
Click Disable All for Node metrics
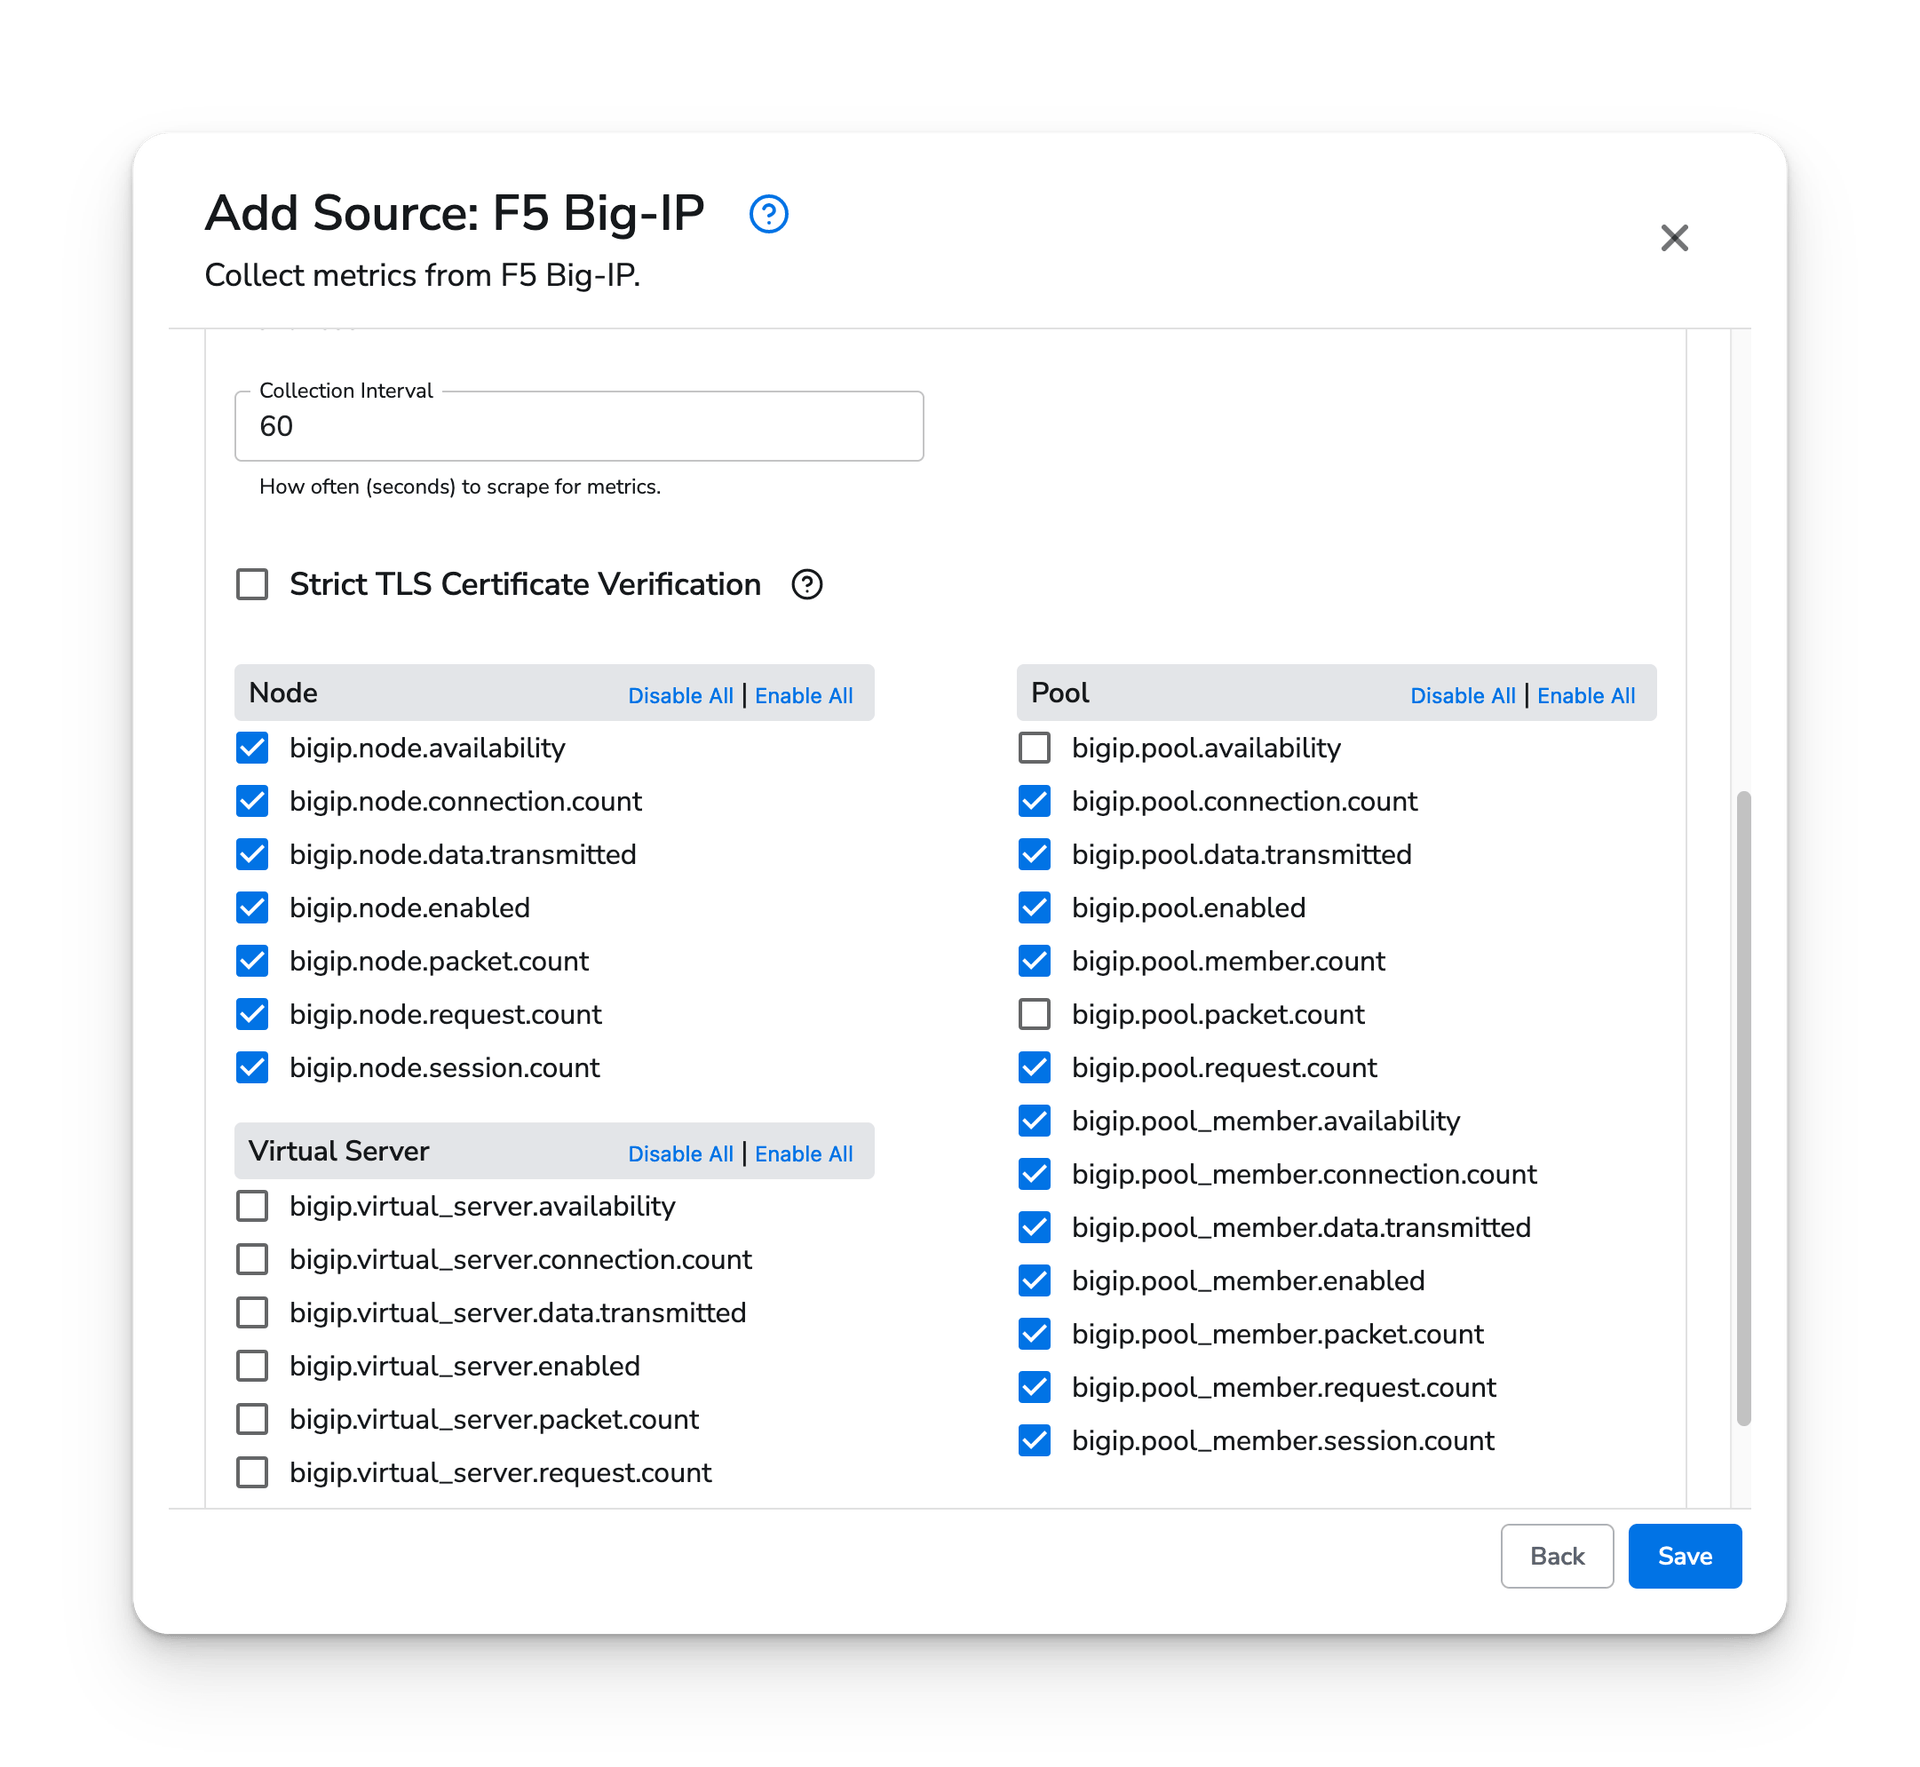pos(680,696)
